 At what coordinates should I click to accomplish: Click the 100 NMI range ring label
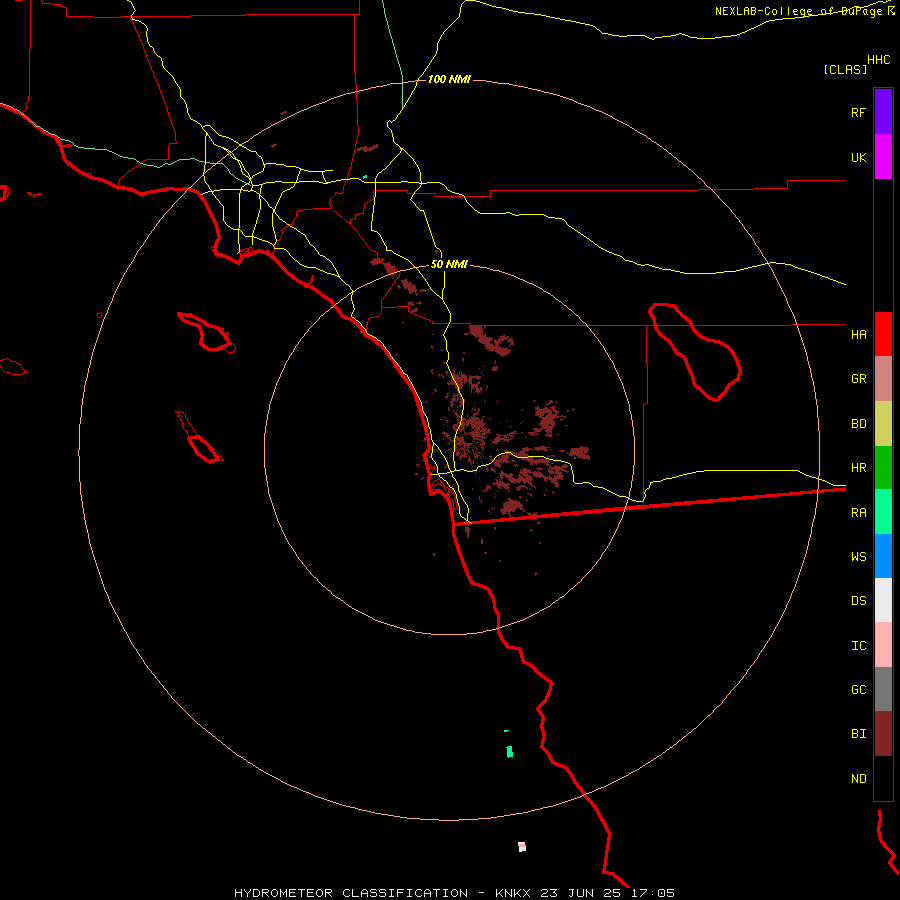click(x=449, y=79)
